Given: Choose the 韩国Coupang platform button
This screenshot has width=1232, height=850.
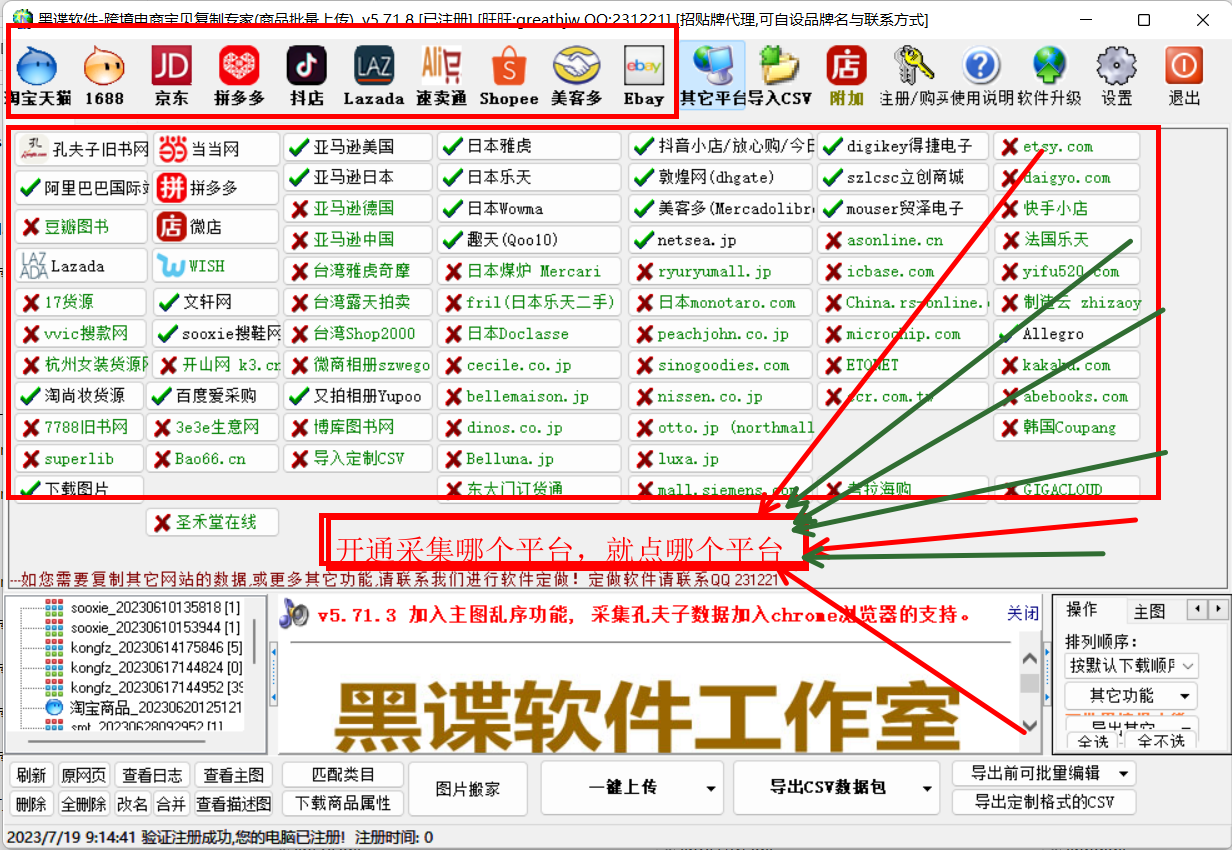Looking at the screenshot, I should 1067,427.
